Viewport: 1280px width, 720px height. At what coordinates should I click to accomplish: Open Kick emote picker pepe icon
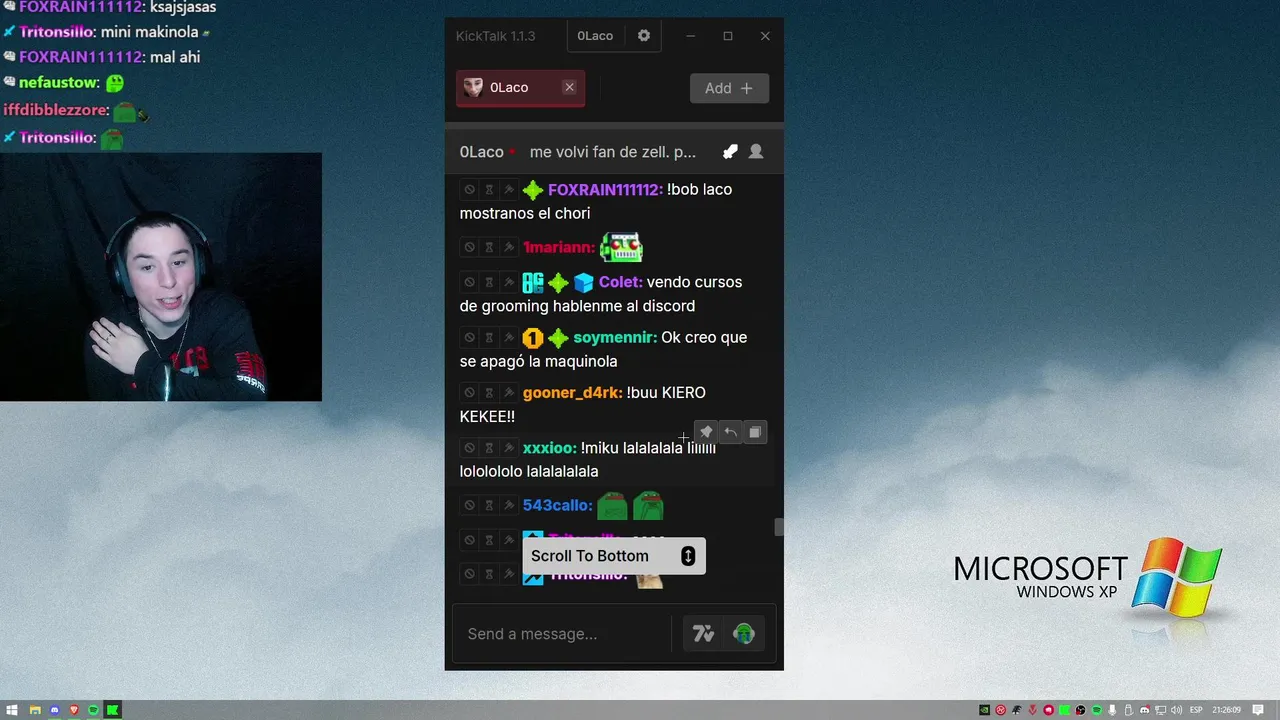tap(743, 634)
